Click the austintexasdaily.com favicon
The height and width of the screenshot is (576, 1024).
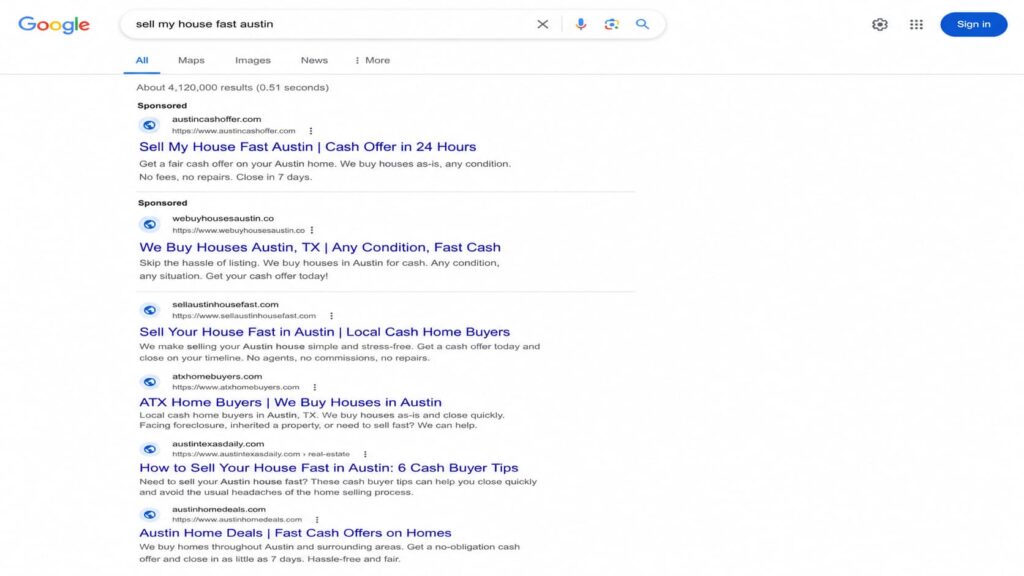click(150, 449)
